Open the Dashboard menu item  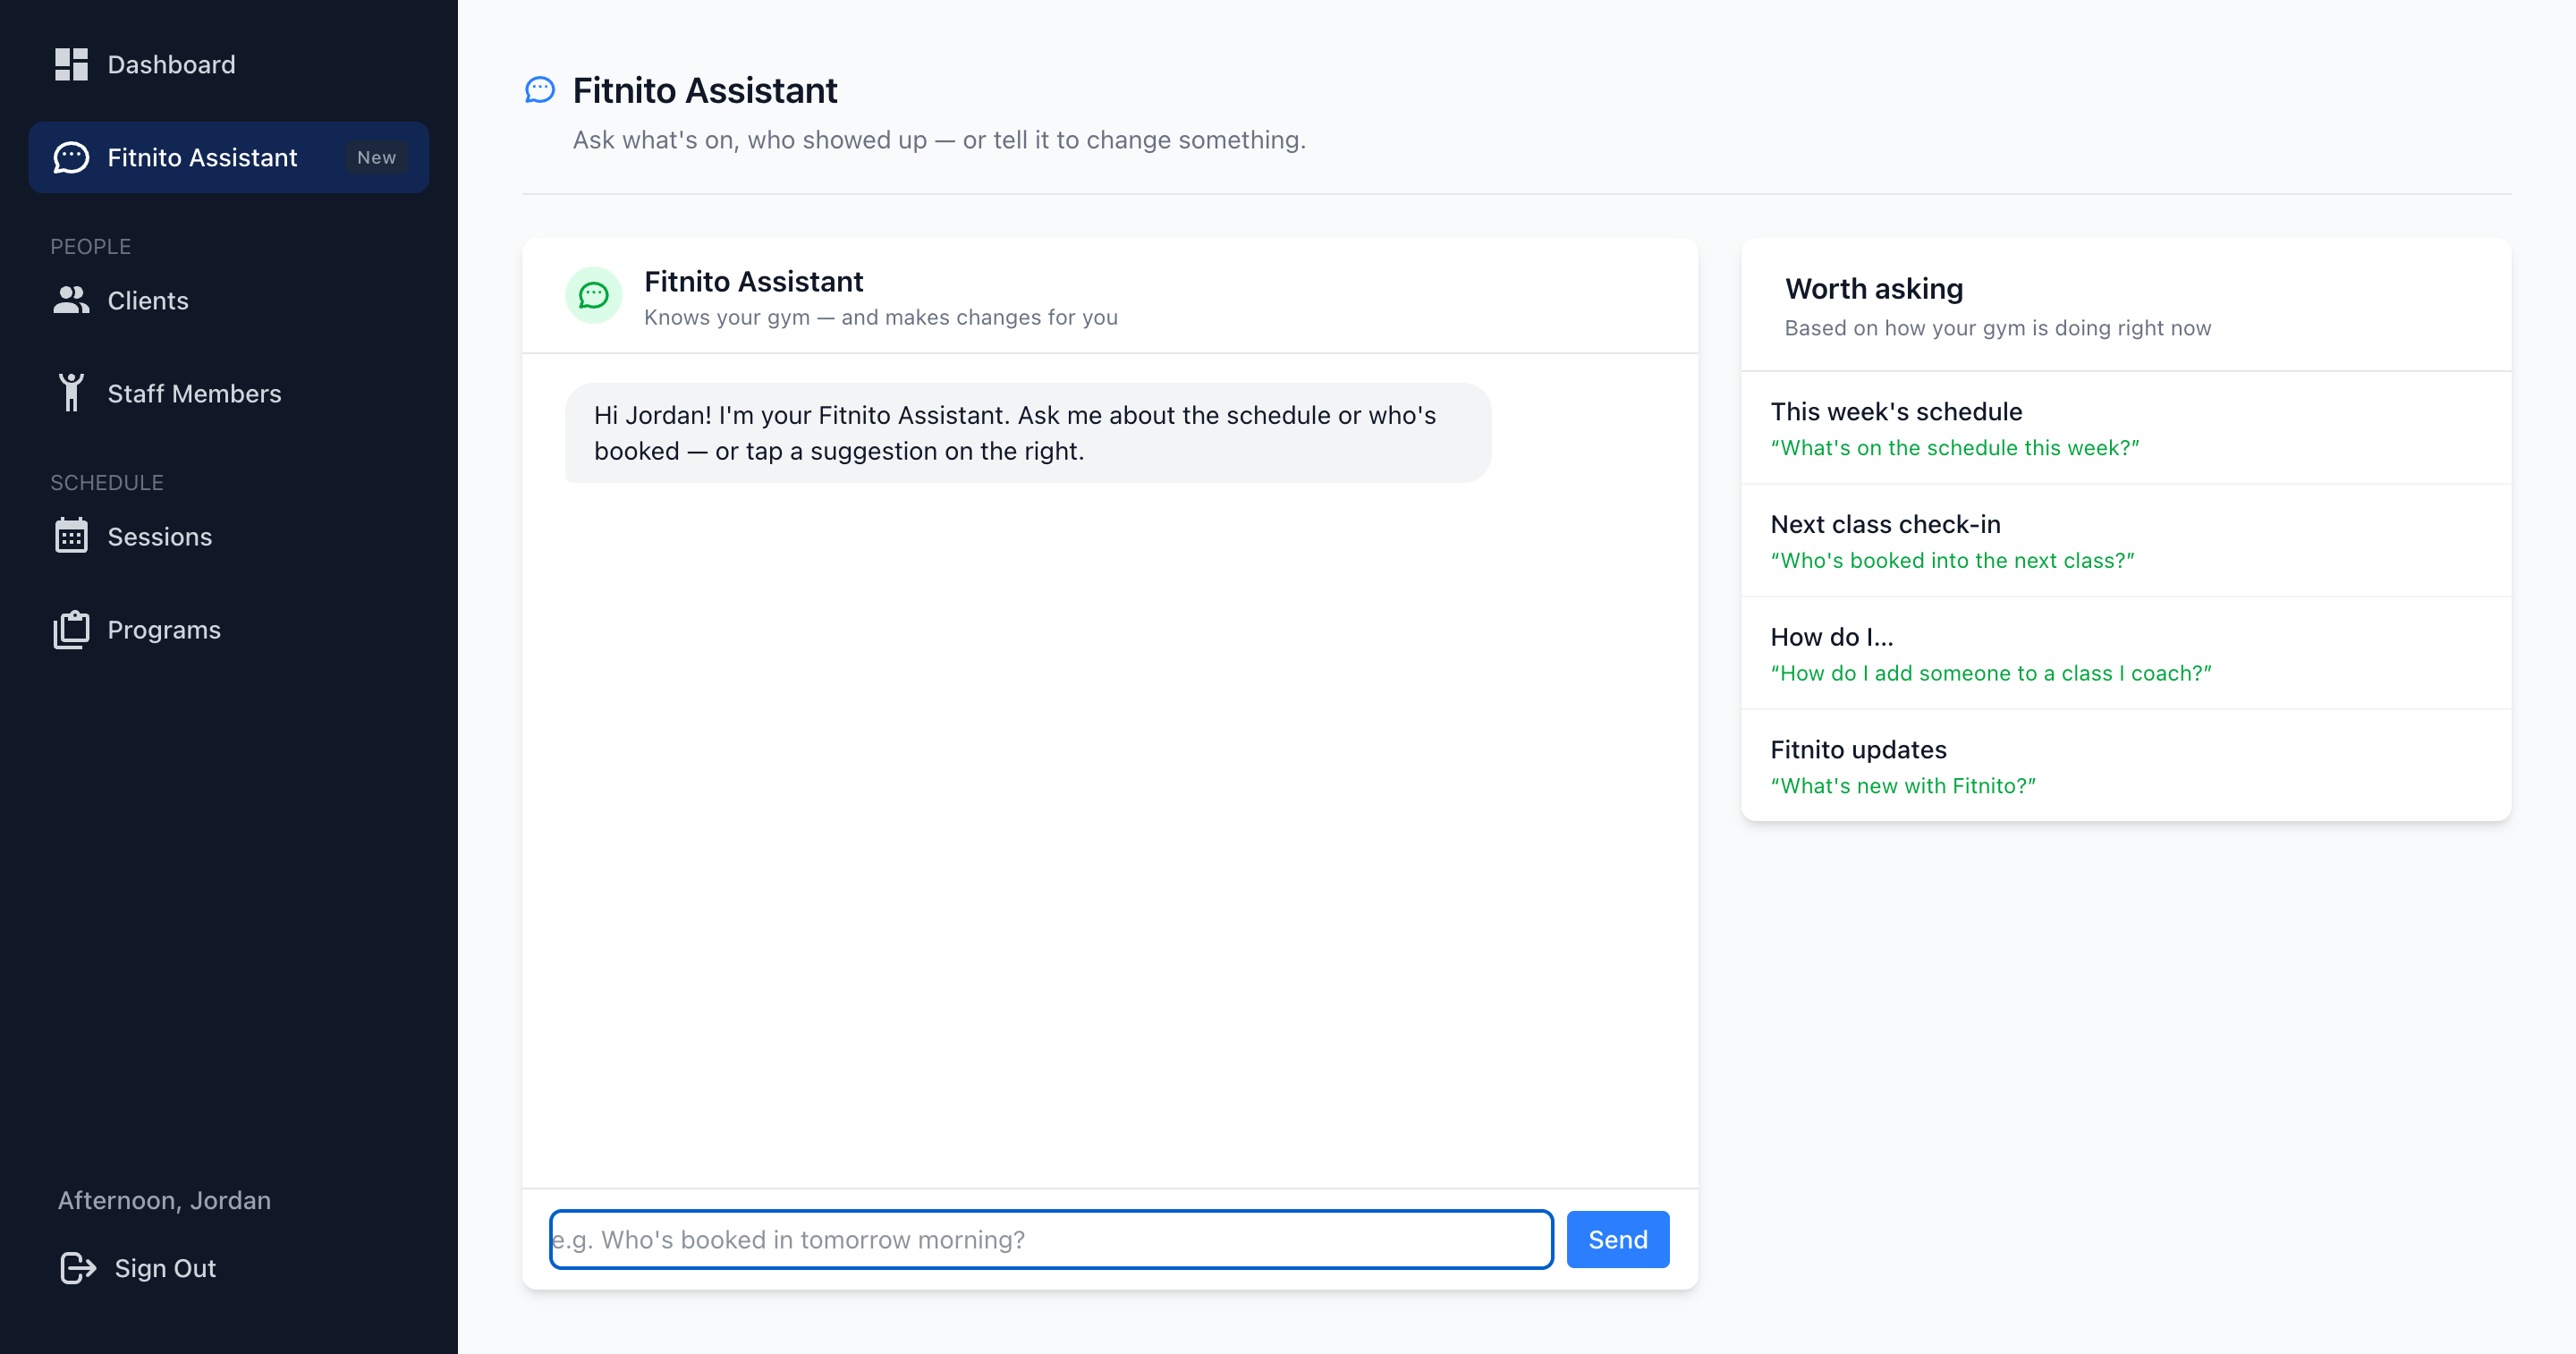coord(229,65)
